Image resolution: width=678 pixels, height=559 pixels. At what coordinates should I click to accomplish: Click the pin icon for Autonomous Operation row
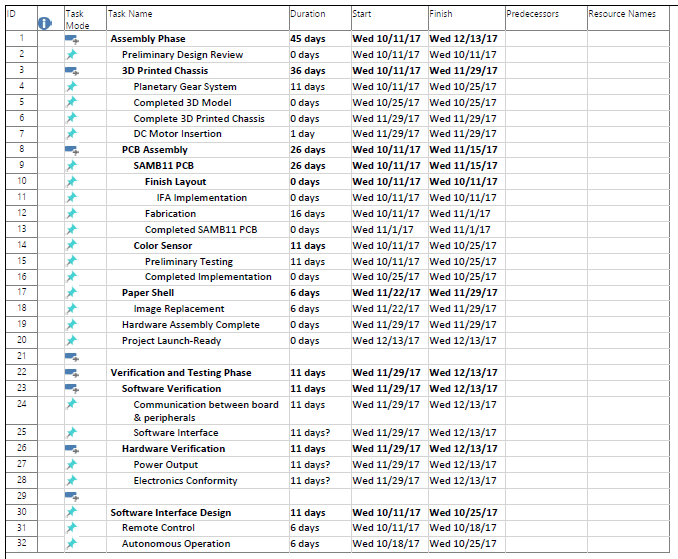click(72, 543)
